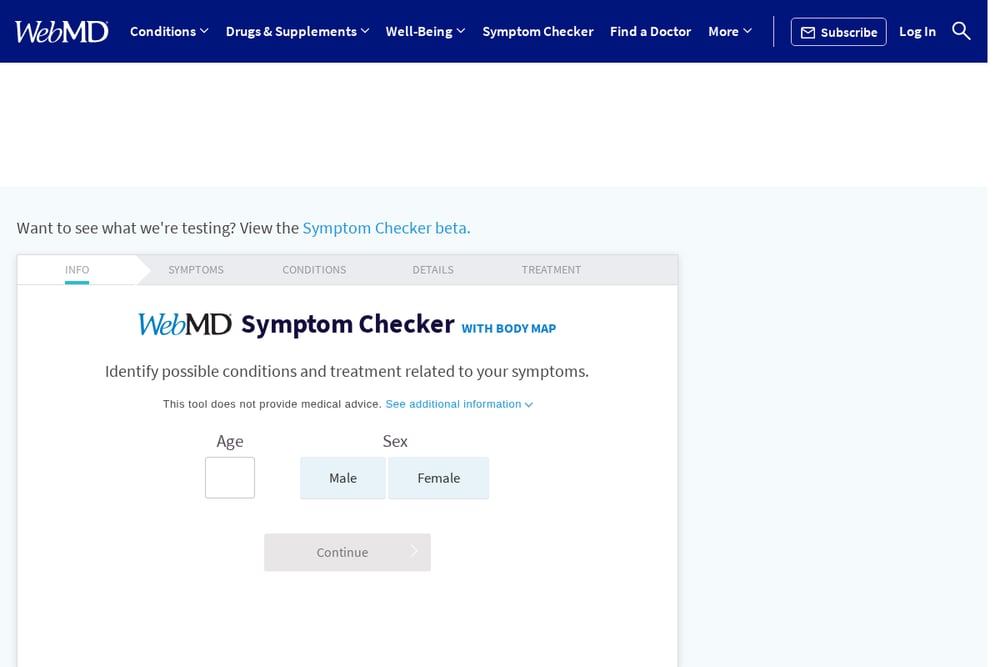Image resolution: width=1000 pixels, height=667 pixels.
Task: Click the arrow icon on Continue button
Action: click(414, 552)
